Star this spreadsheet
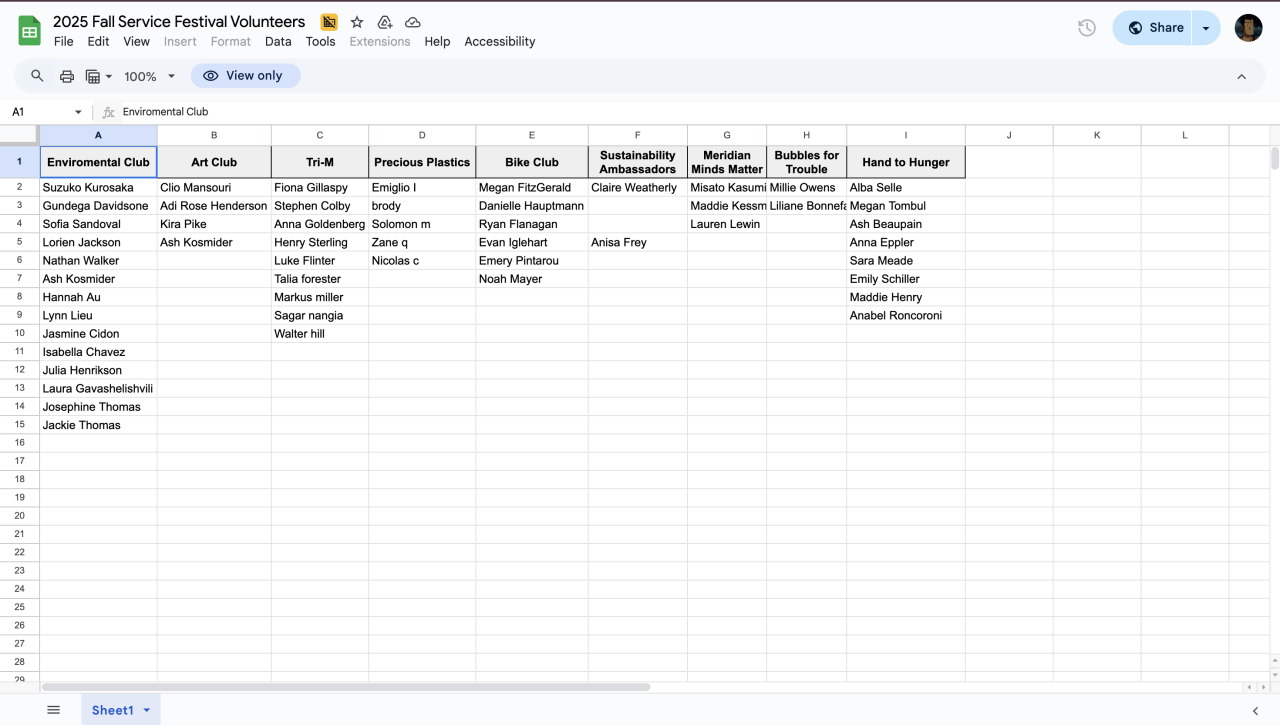This screenshot has width=1280, height=725. 357,22
